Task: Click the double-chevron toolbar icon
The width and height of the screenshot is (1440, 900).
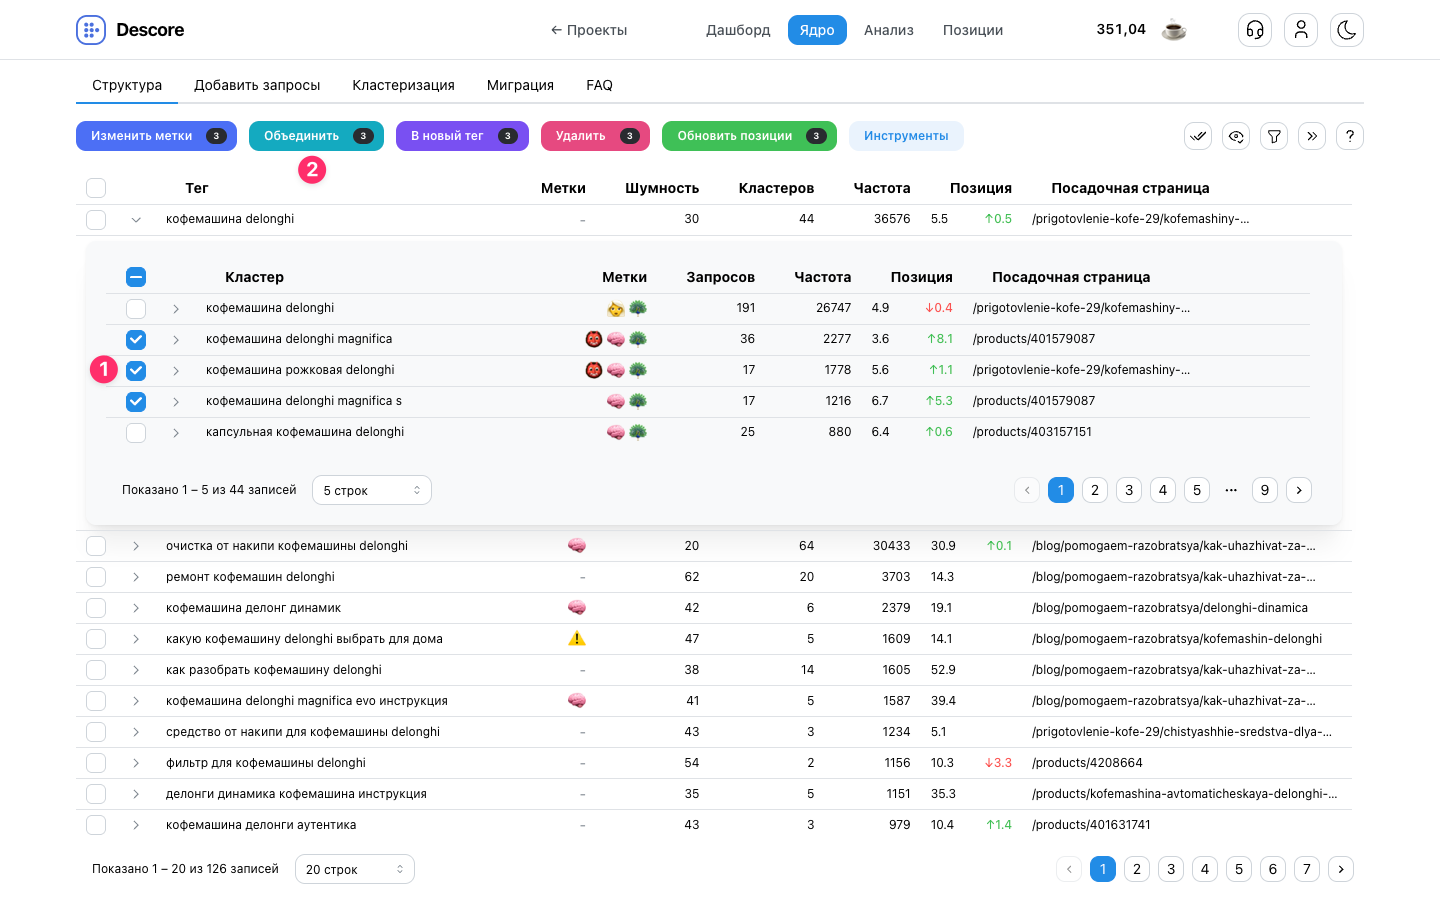Action: (x=1312, y=136)
